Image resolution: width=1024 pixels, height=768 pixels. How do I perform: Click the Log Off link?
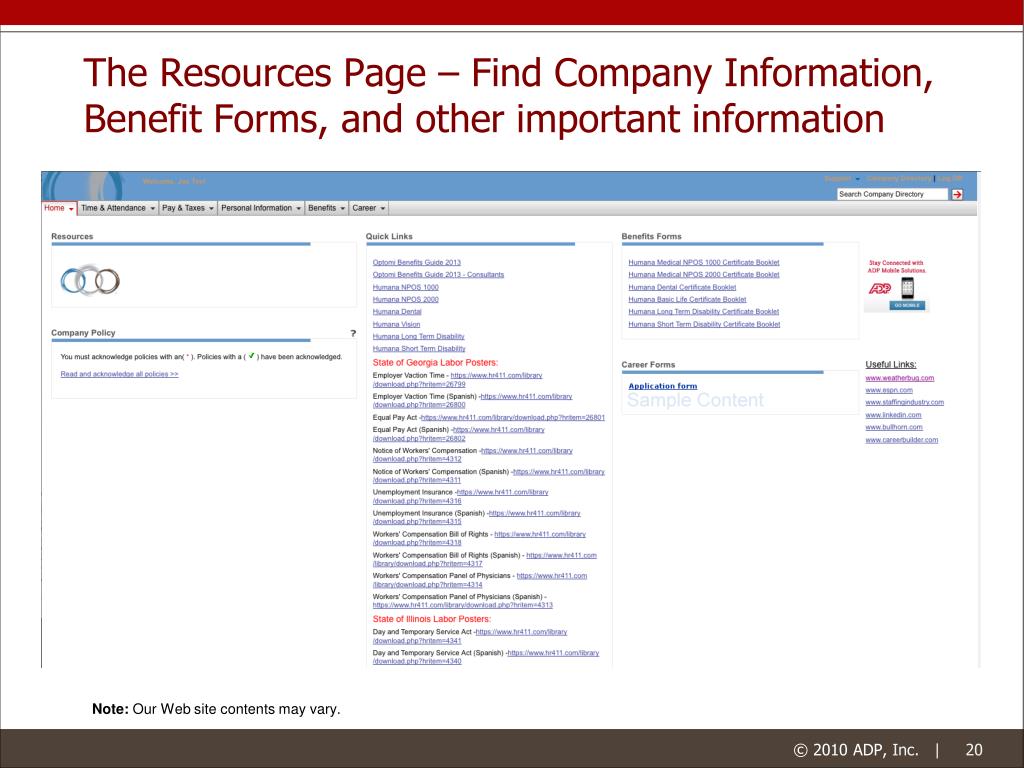951,179
